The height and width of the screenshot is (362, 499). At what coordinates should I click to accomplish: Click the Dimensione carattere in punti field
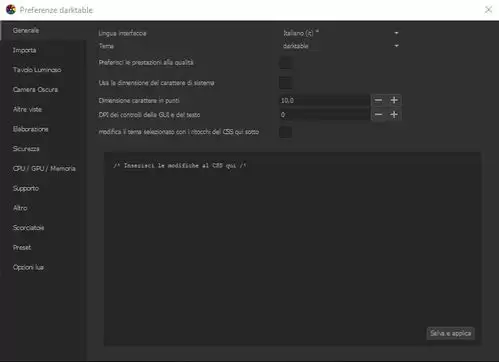[325, 100]
